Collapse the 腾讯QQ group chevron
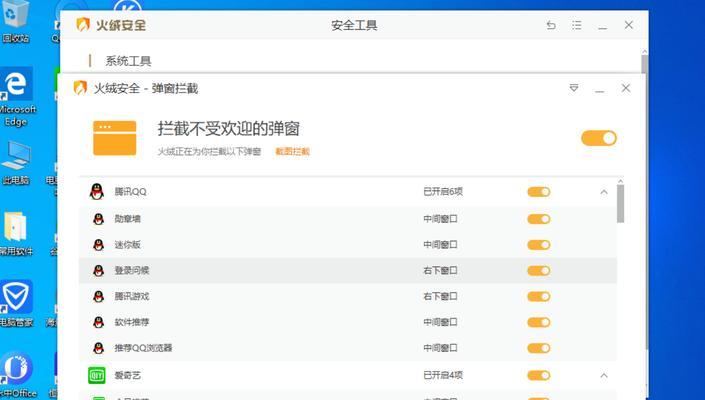The image size is (705, 400). tap(604, 192)
